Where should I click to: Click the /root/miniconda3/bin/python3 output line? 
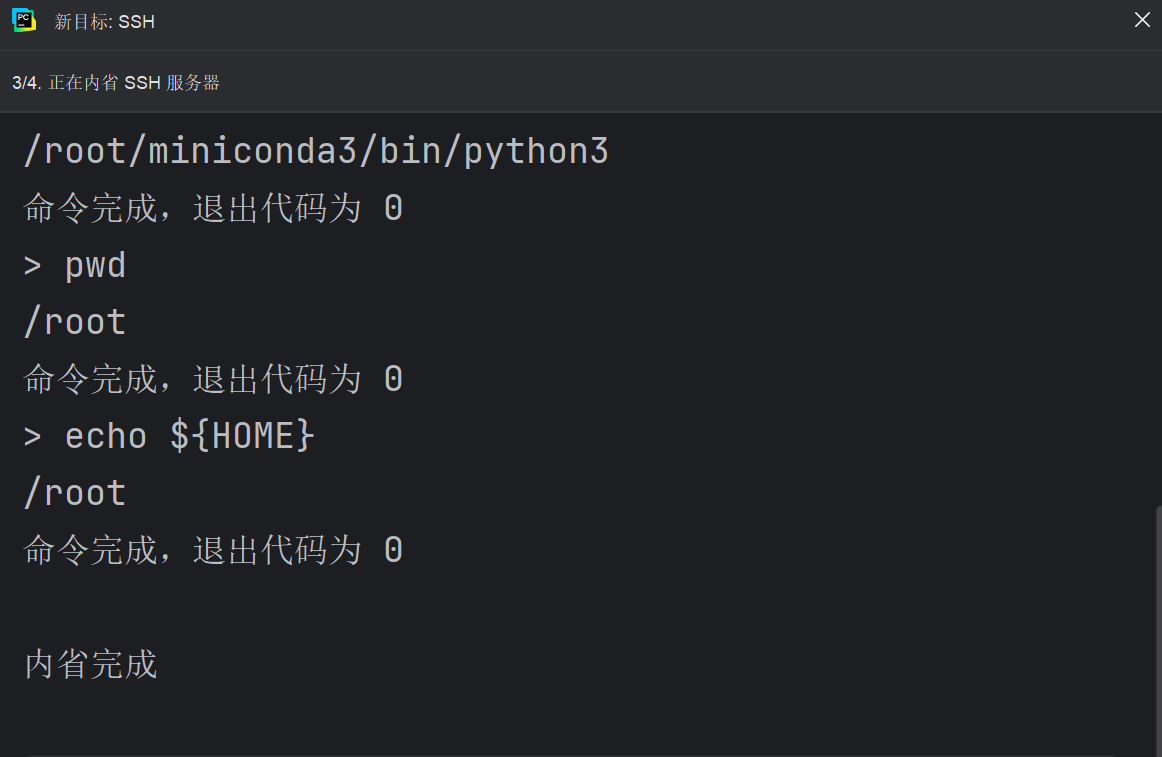point(316,151)
